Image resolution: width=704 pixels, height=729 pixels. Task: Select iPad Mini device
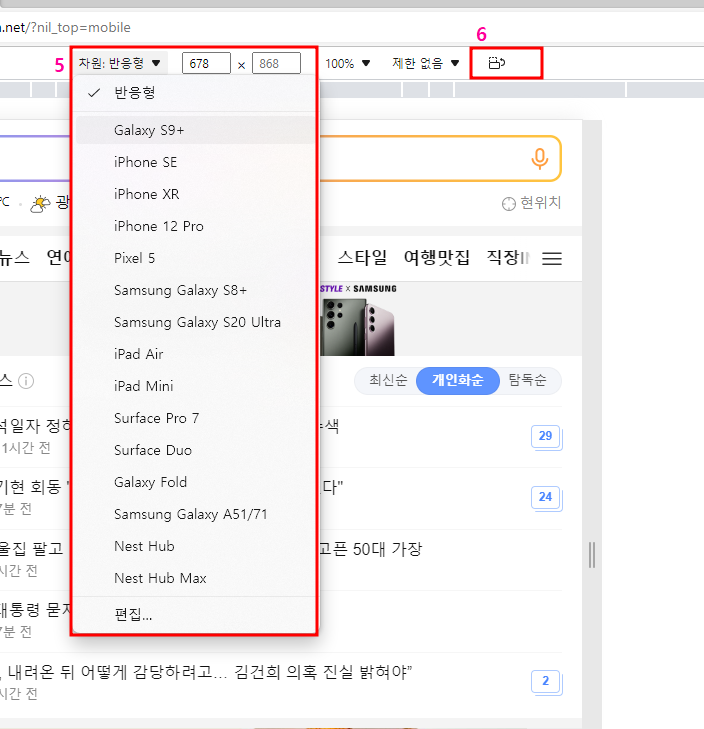coord(194,386)
